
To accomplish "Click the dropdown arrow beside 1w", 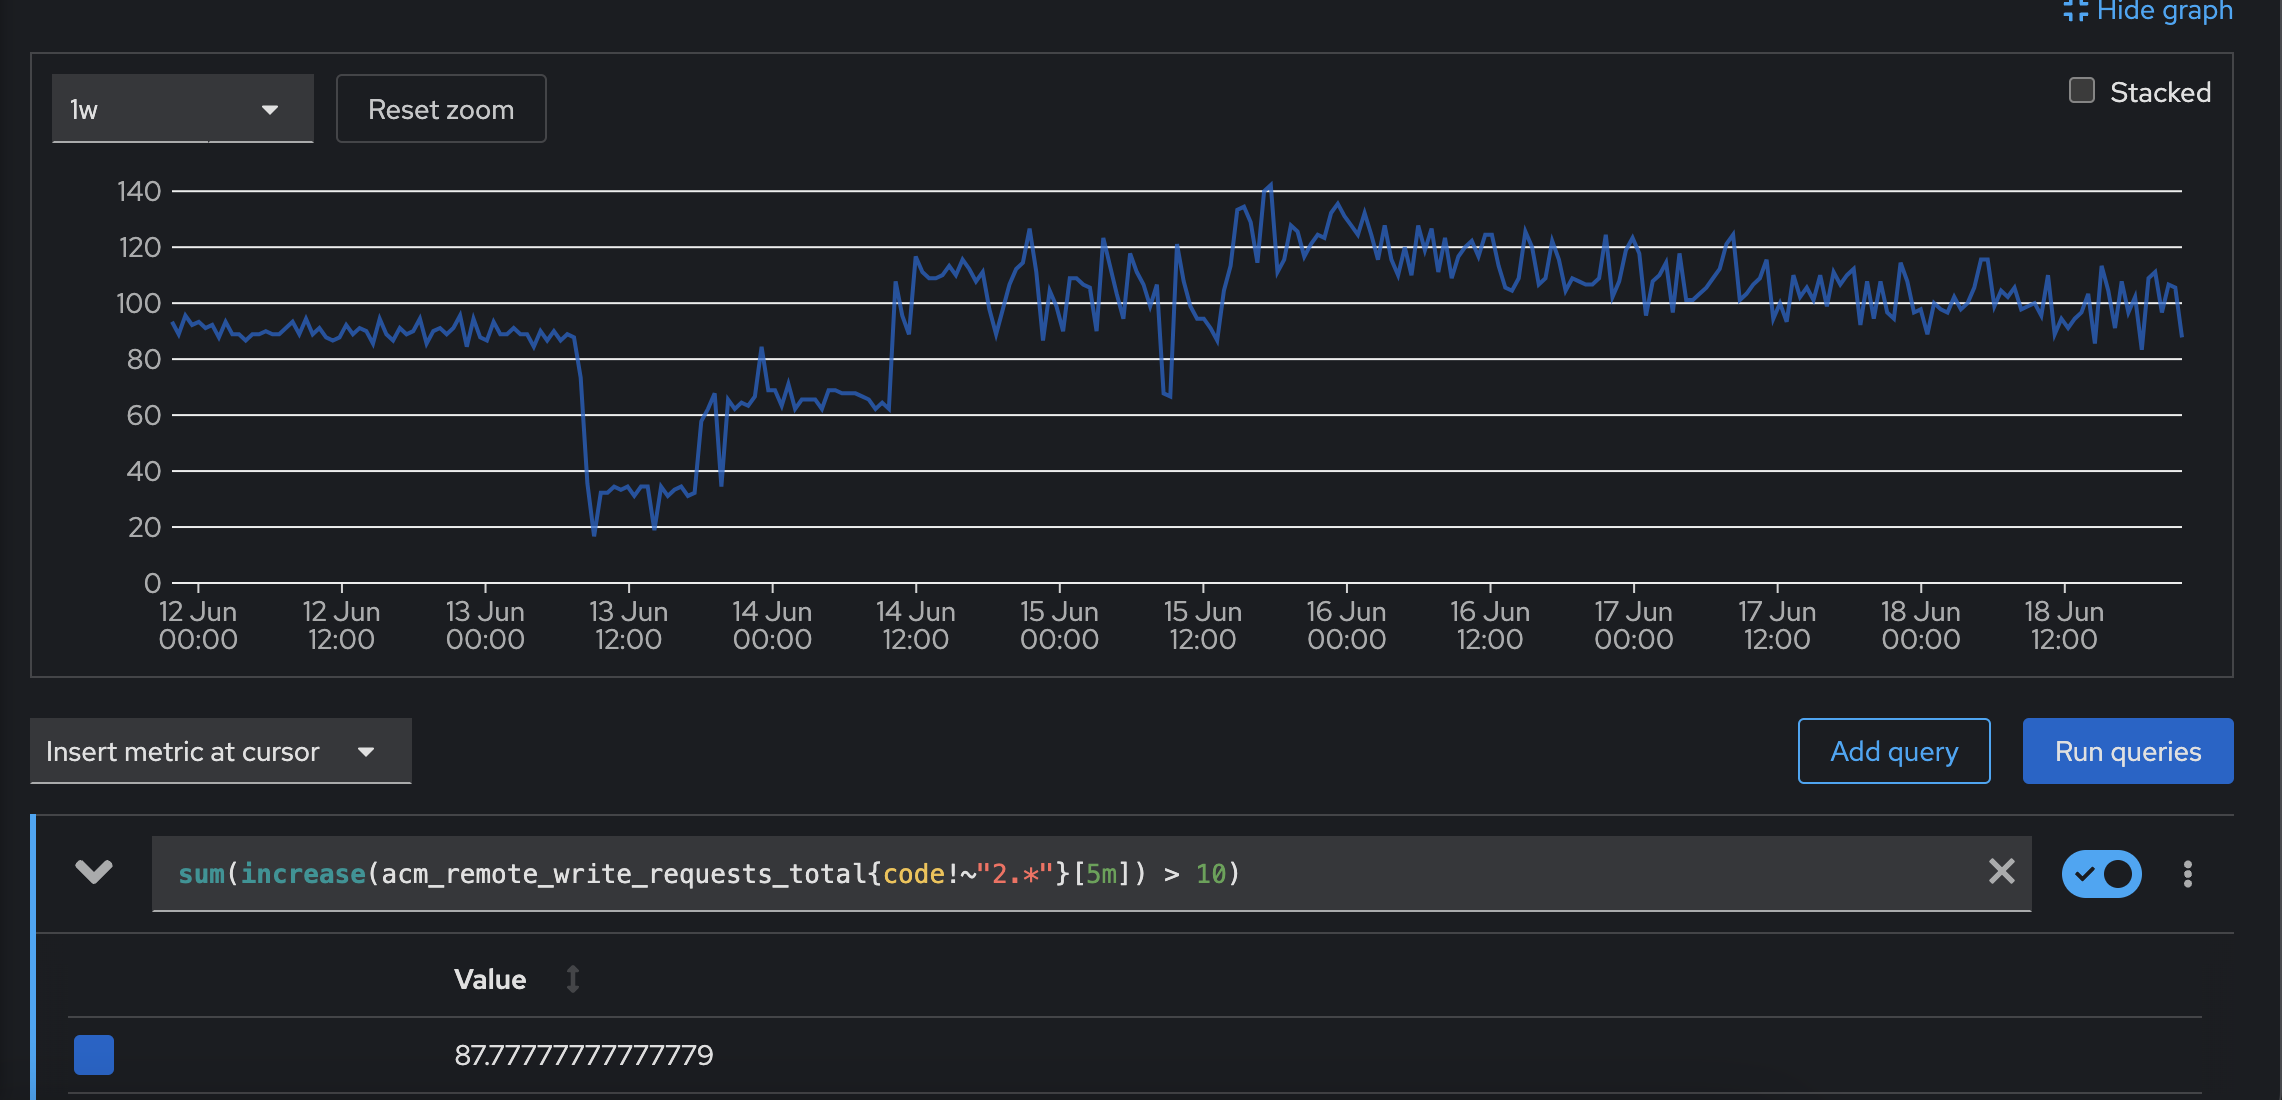I will (x=270, y=109).
